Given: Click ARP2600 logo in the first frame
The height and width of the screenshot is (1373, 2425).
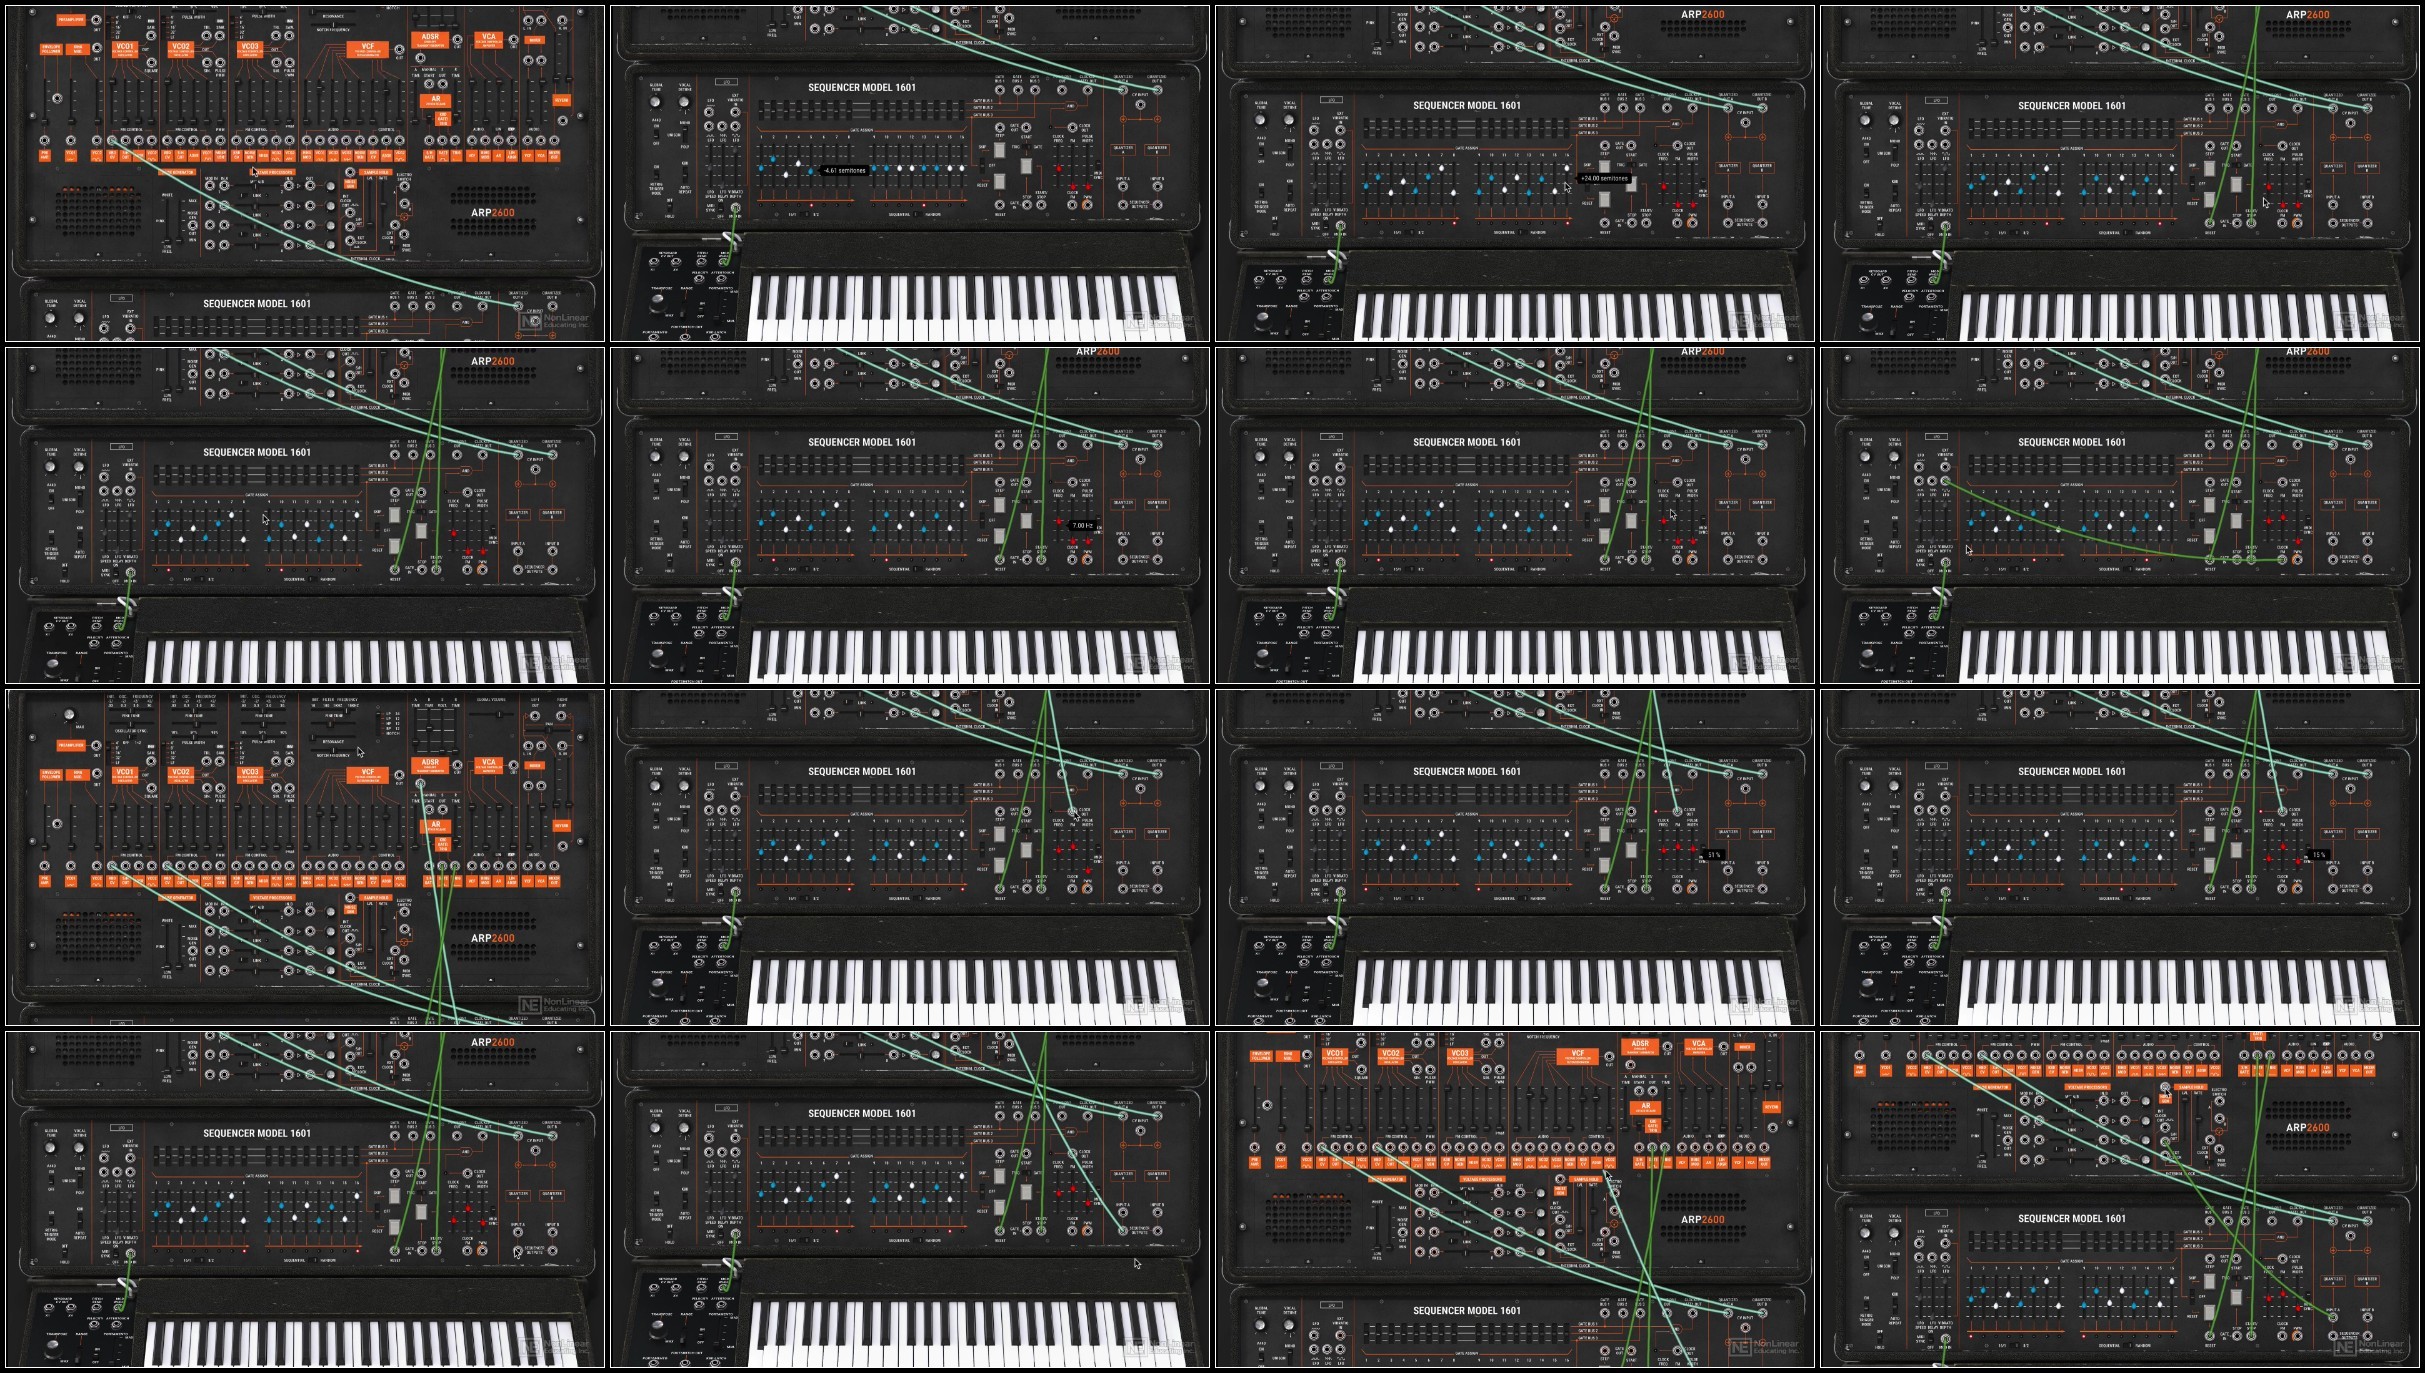Looking at the screenshot, I should tap(493, 213).
